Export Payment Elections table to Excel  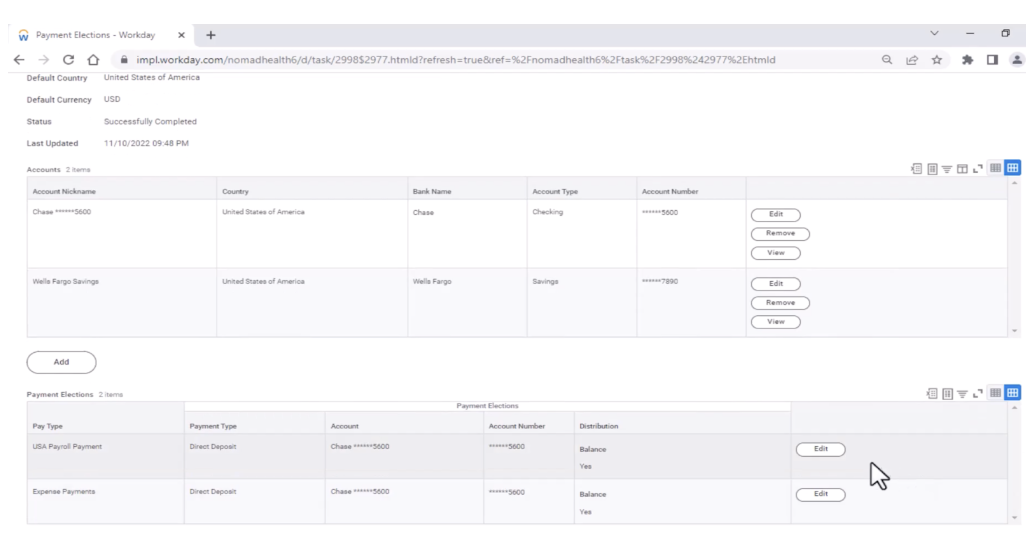931,394
